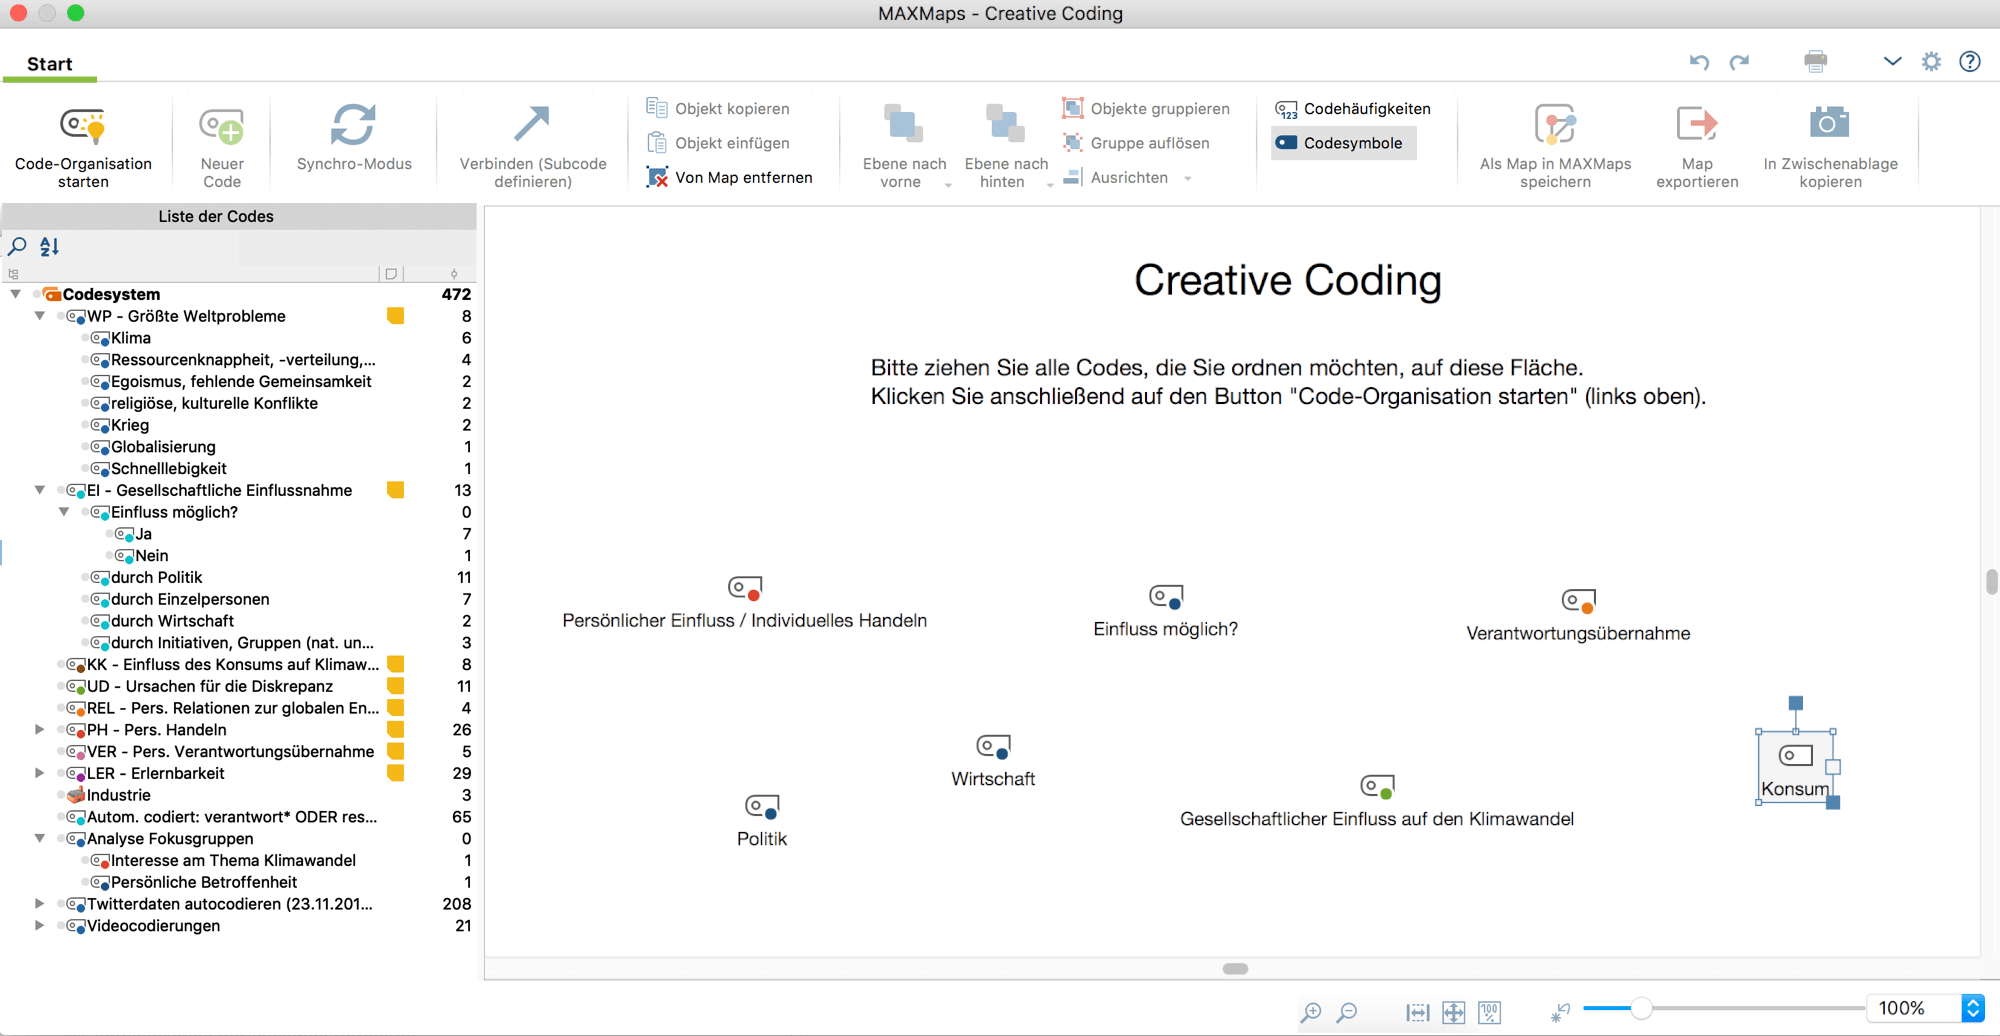Reset zoom to 100% icon
This screenshot has width=2000, height=1036.
tap(1490, 1012)
